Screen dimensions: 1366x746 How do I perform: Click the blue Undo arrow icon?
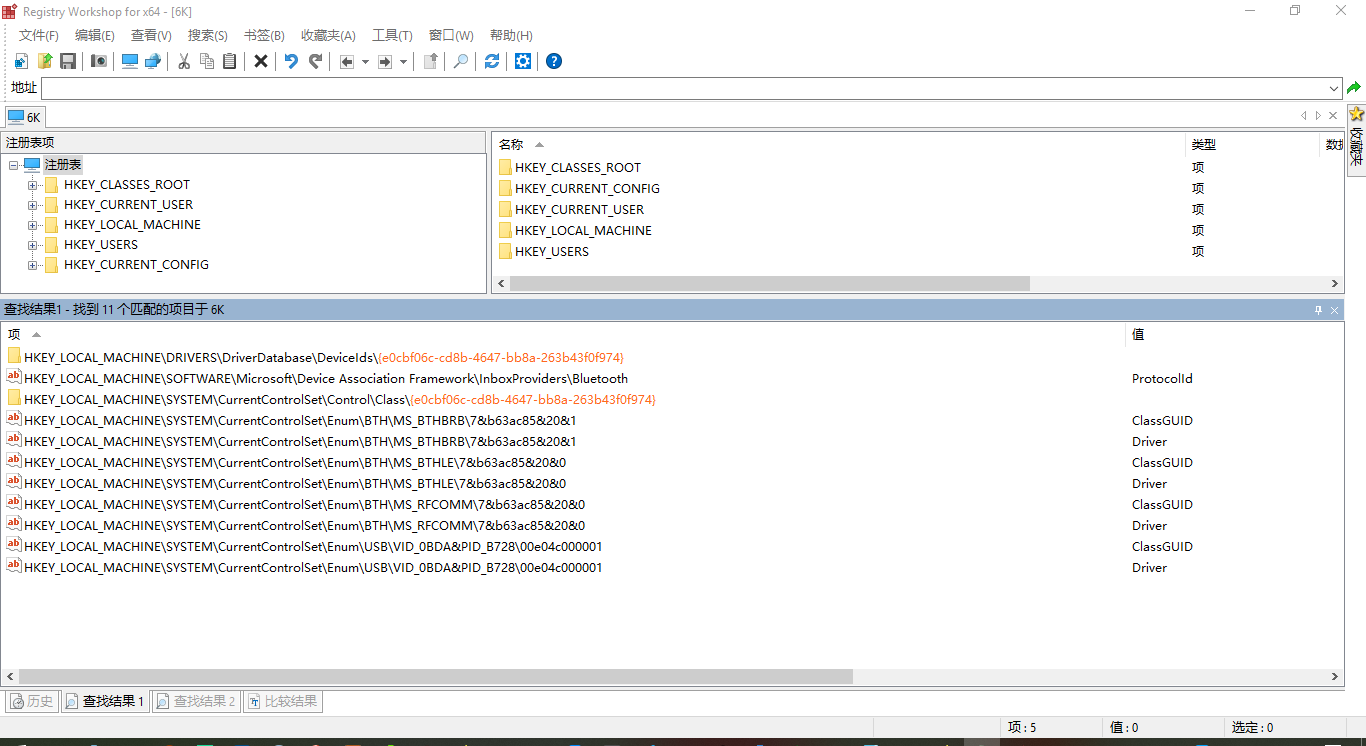(291, 61)
